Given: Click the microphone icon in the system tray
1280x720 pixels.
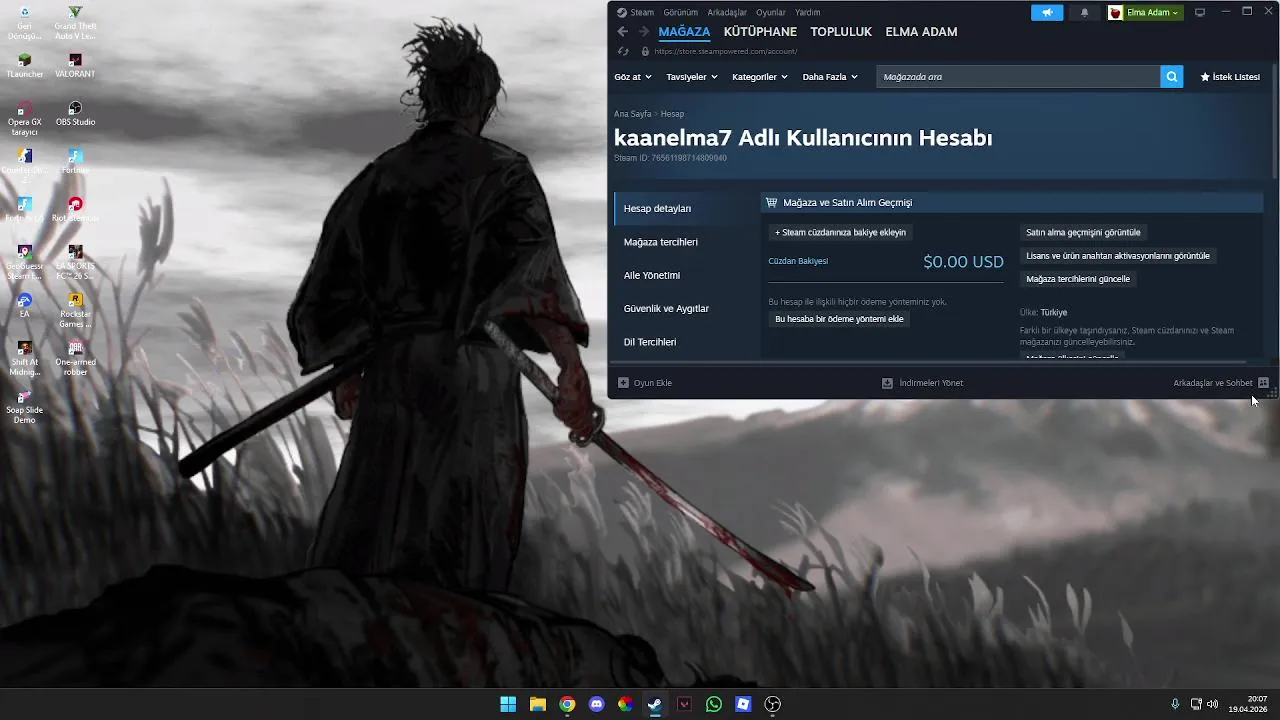Looking at the screenshot, I should tap(1175, 704).
